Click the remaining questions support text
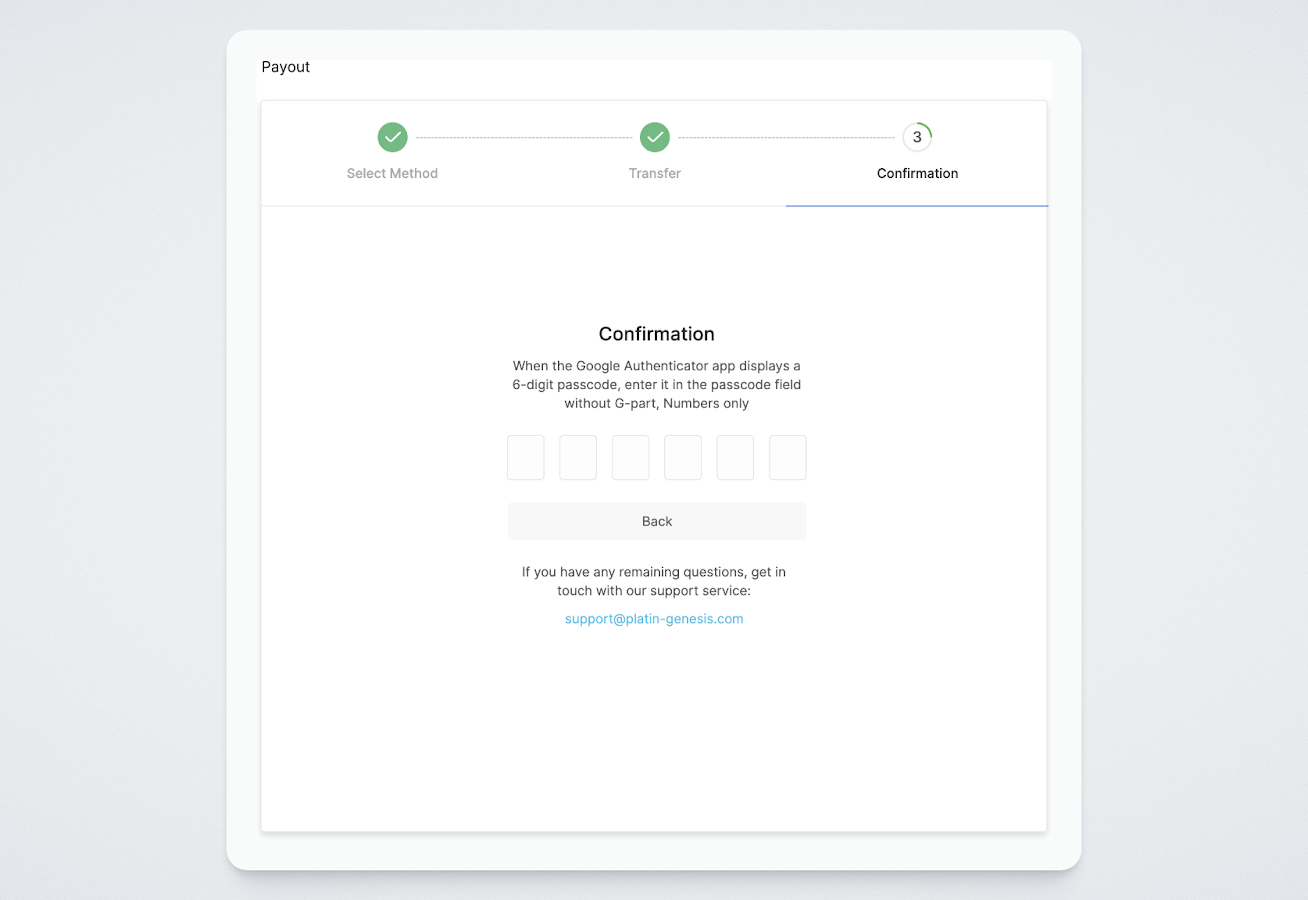 coord(654,581)
